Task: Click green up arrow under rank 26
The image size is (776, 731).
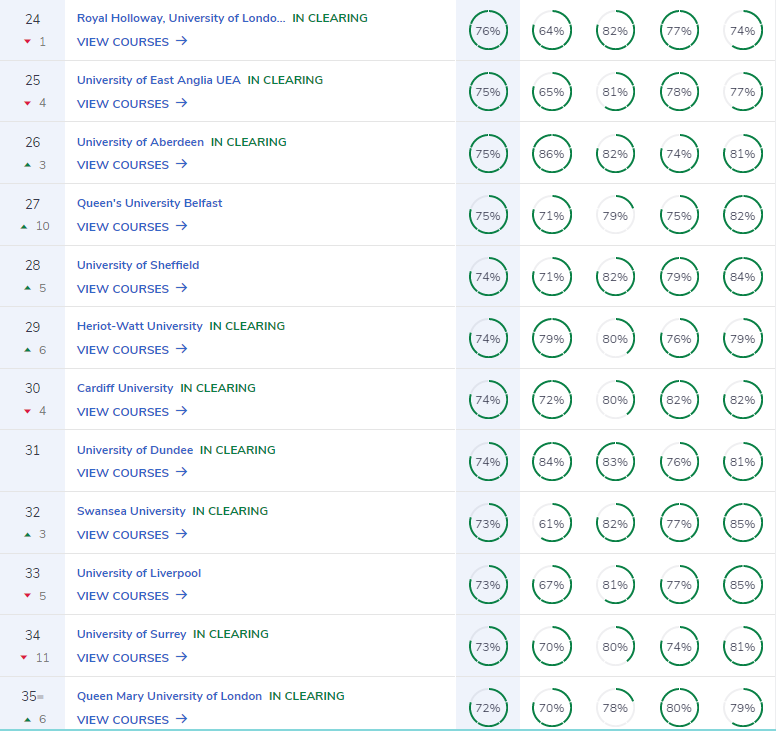Action: (28, 165)
